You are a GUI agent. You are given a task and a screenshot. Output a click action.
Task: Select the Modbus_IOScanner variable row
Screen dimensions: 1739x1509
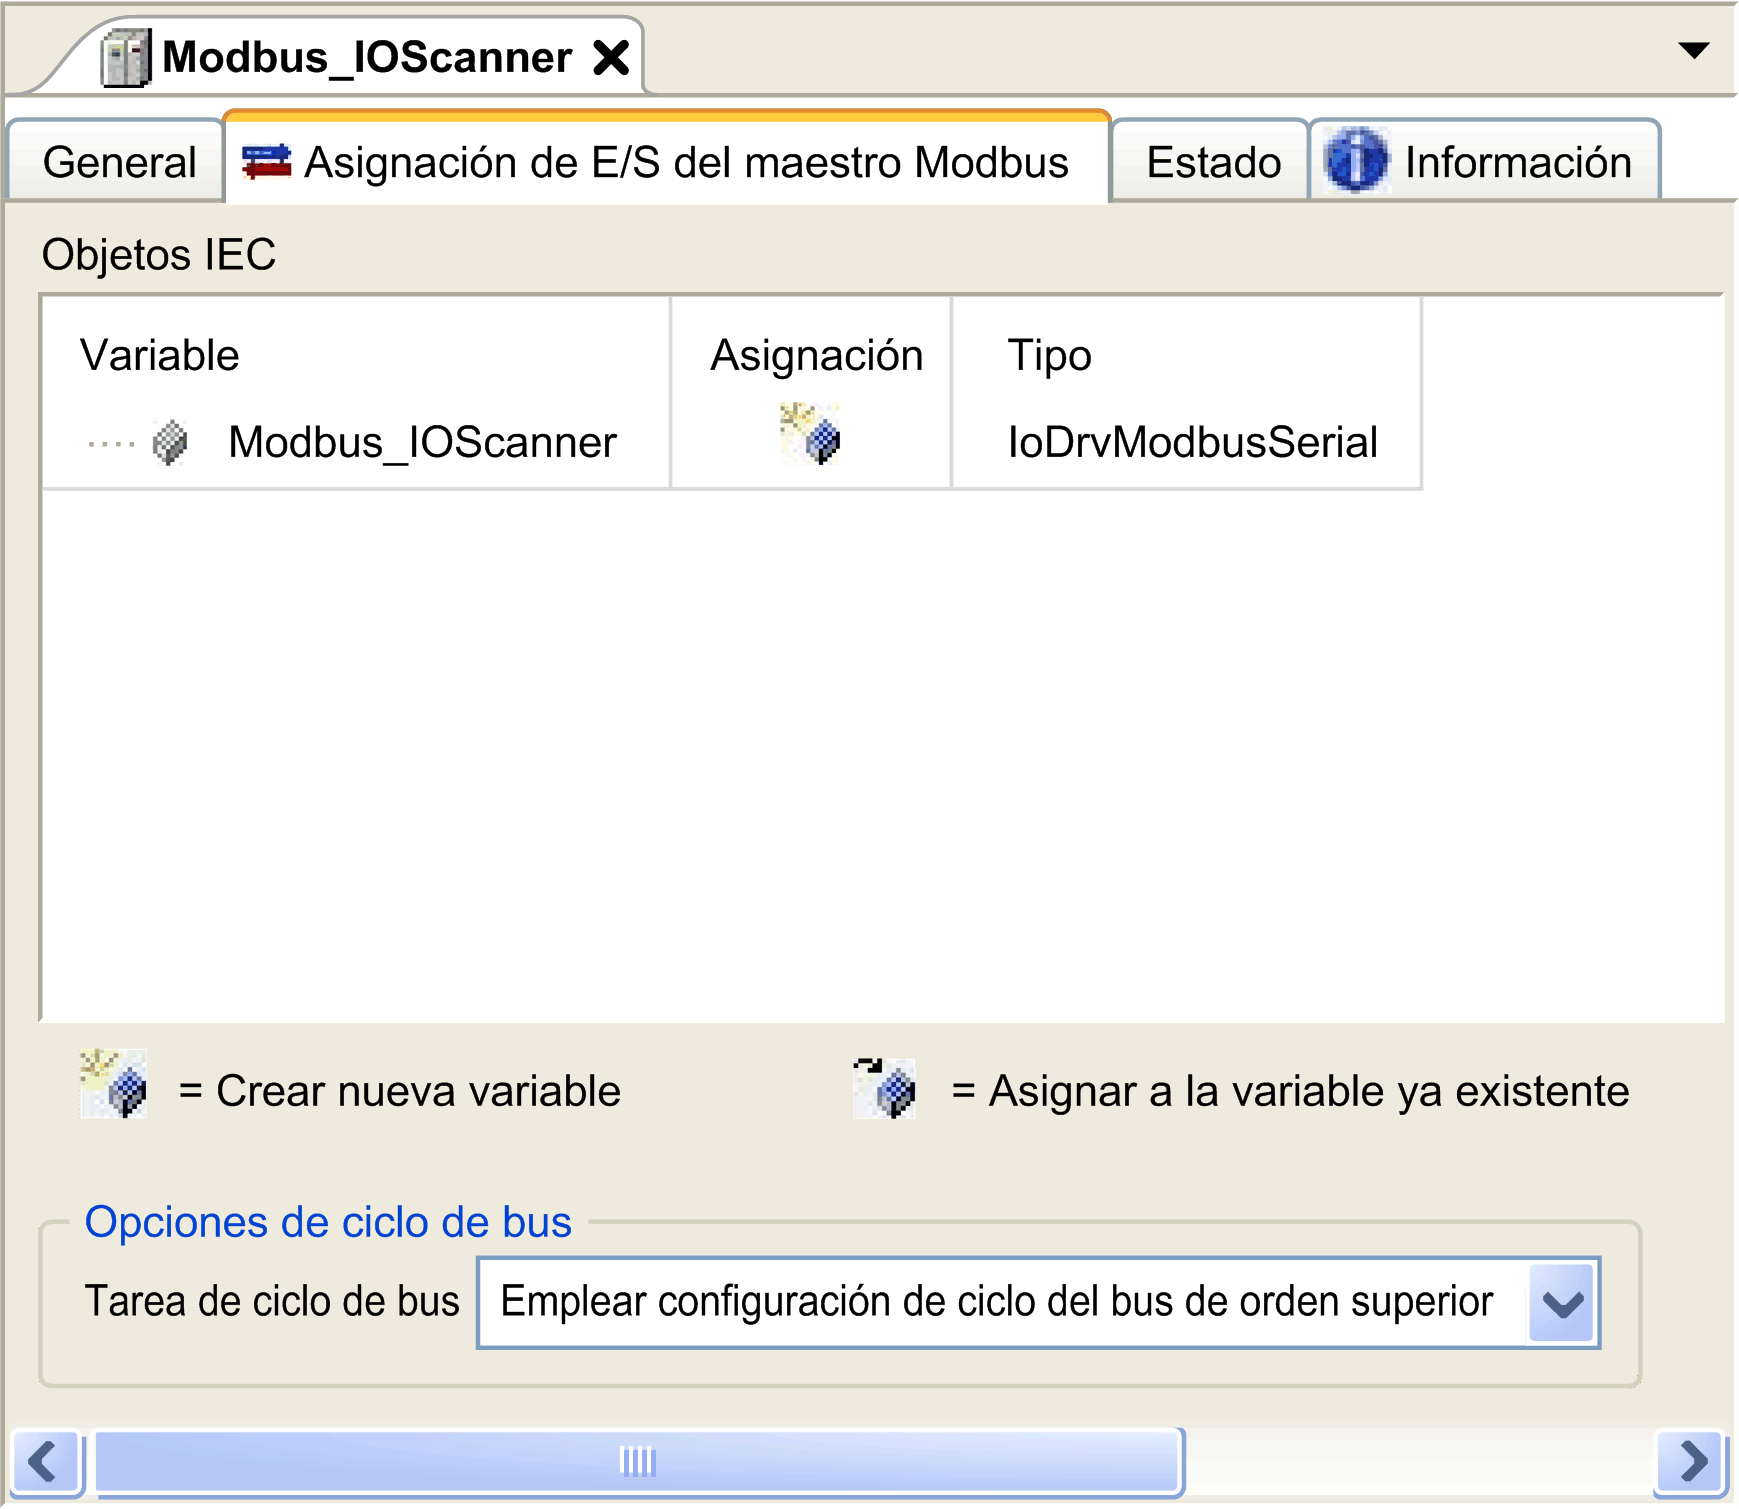422,442
